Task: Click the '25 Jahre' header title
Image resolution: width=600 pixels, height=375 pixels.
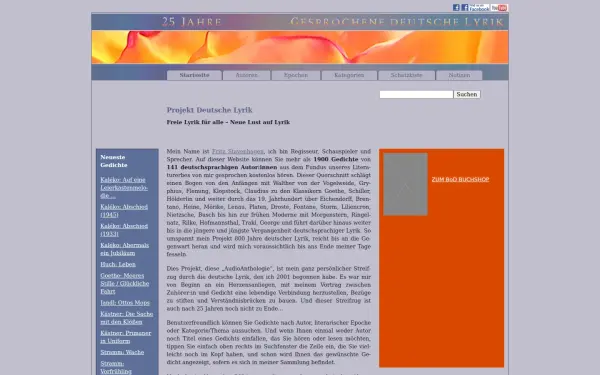Action: click(x=191, y=22)
